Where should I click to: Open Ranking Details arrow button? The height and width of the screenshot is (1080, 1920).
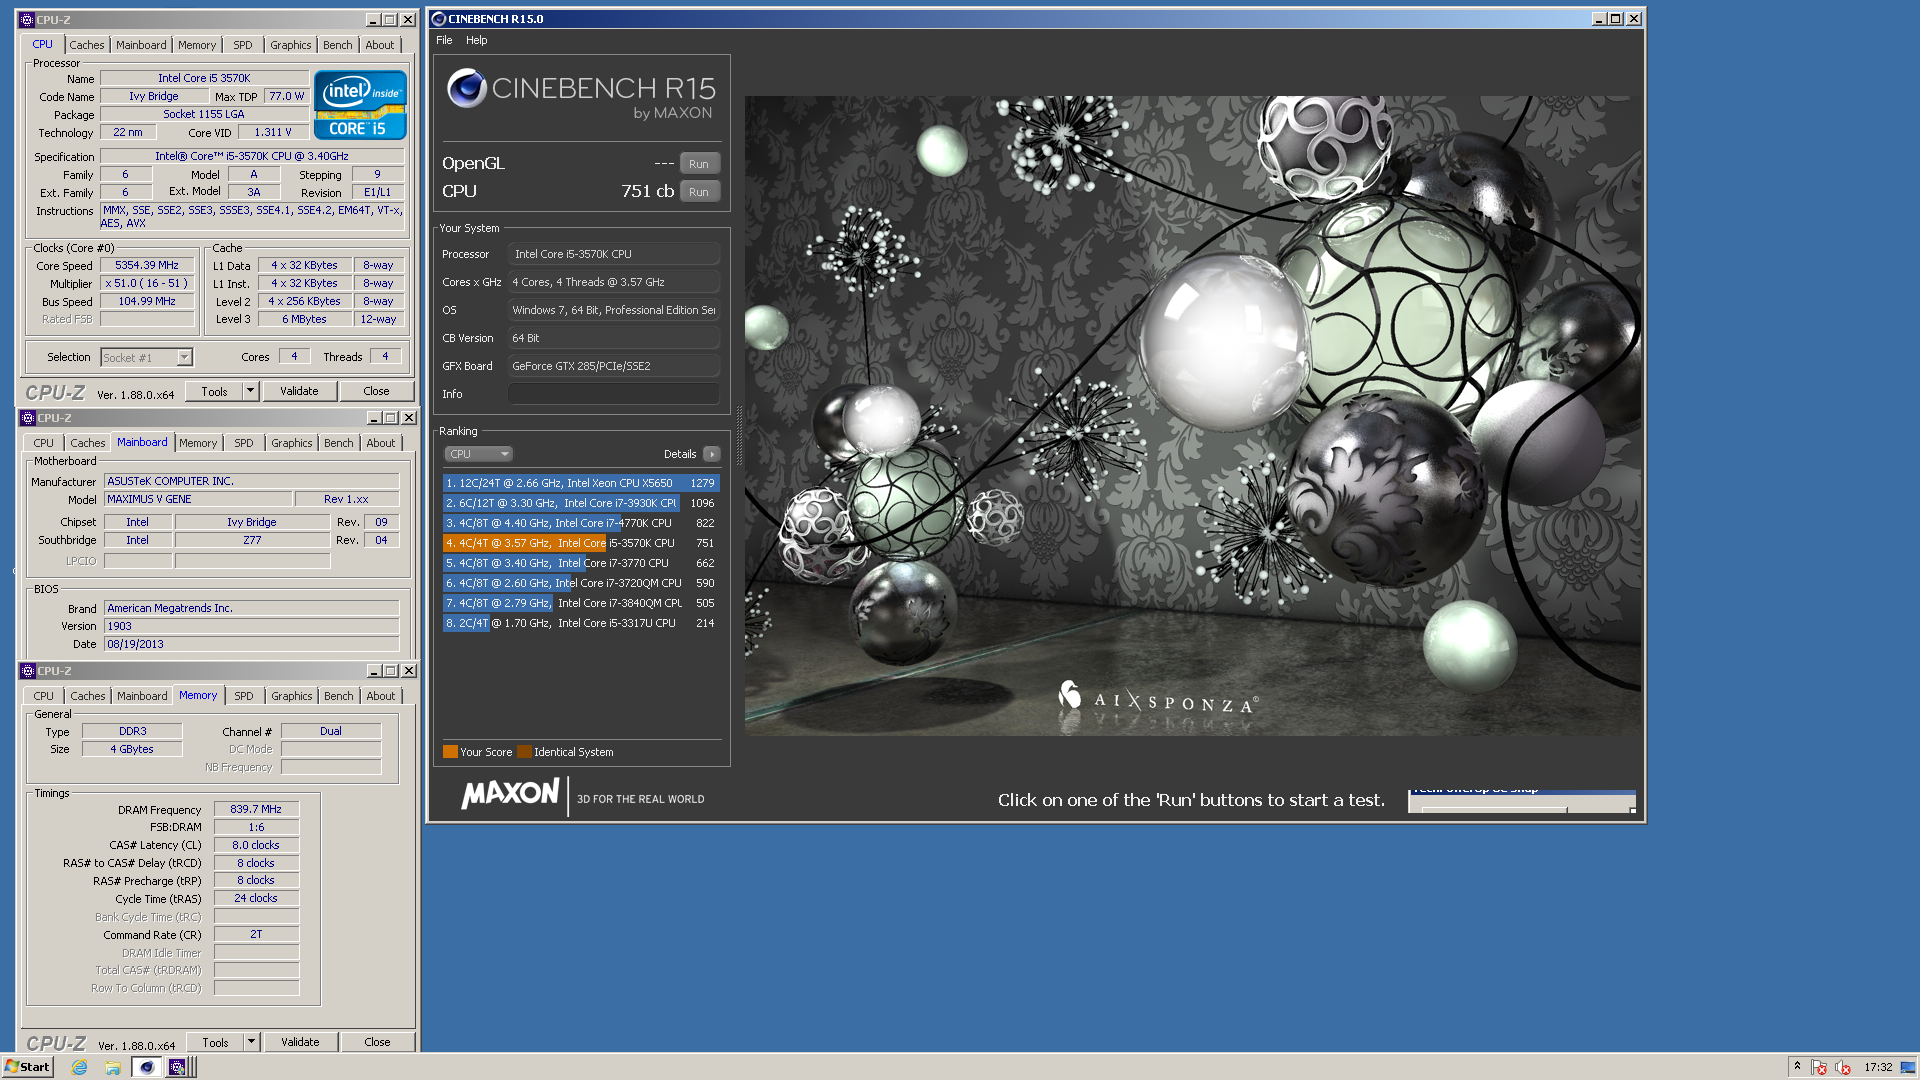point(711,454)
